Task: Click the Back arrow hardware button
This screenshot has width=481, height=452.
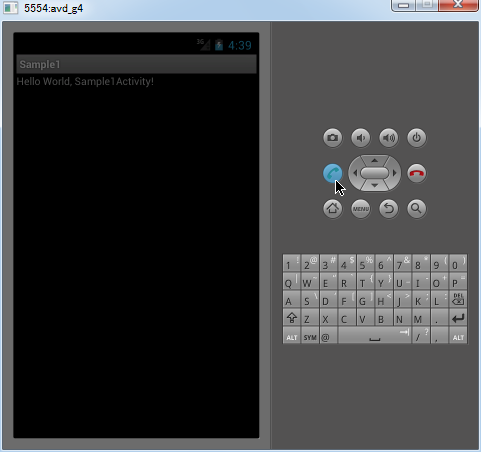Action: click(389, 209)
